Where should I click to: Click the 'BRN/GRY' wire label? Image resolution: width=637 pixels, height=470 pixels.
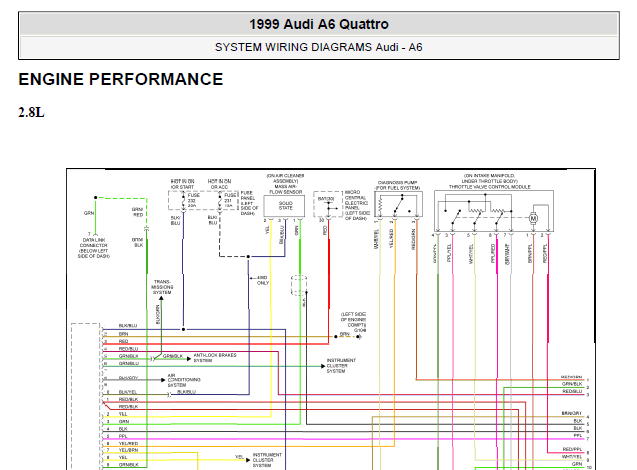572,413
